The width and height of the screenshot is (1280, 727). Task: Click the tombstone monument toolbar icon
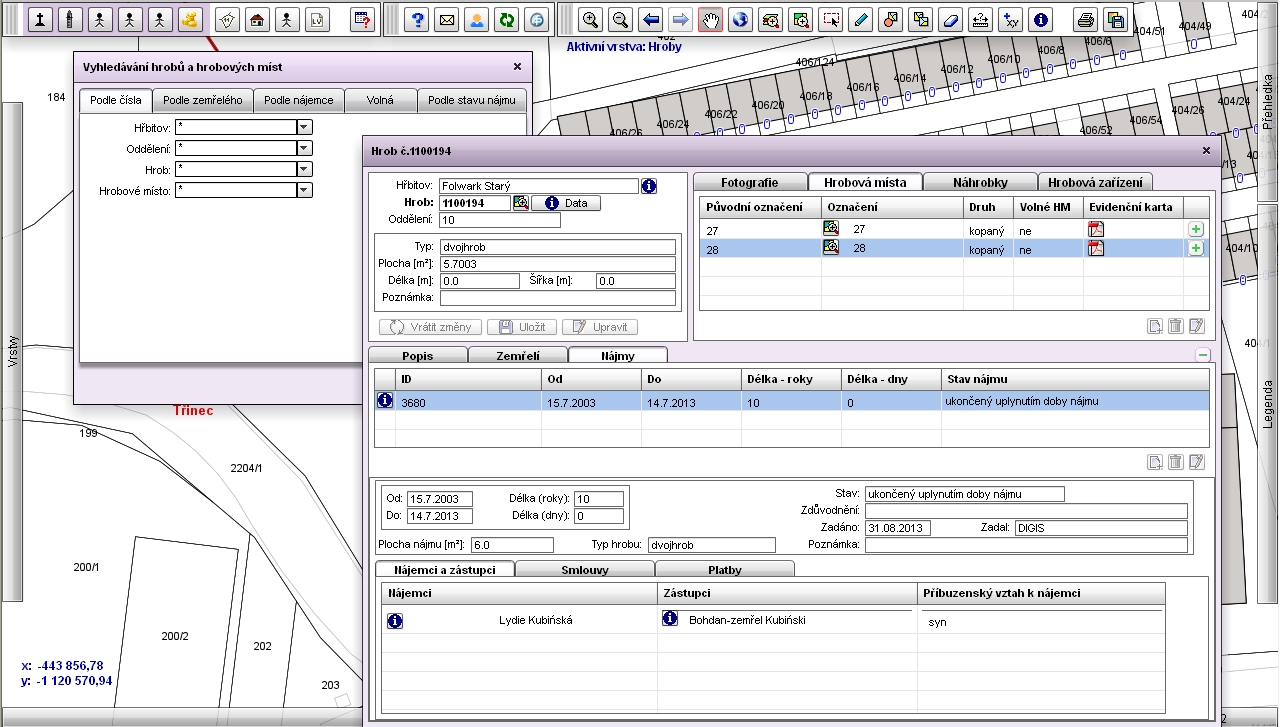coord(70,20)
